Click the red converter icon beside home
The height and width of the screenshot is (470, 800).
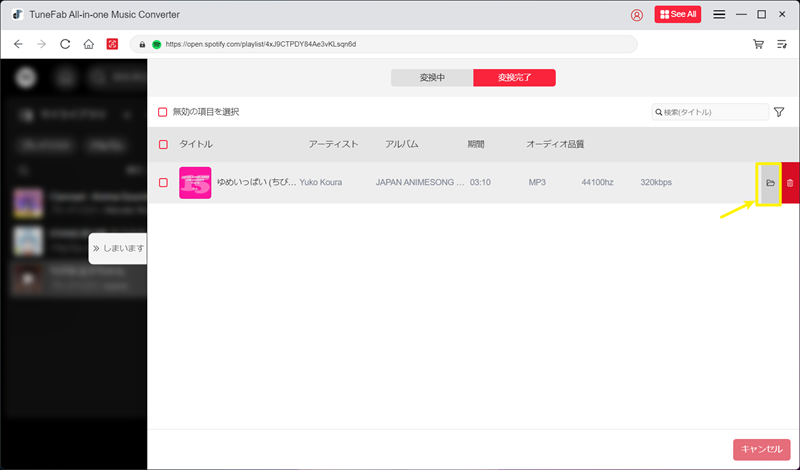click(112, 44)
